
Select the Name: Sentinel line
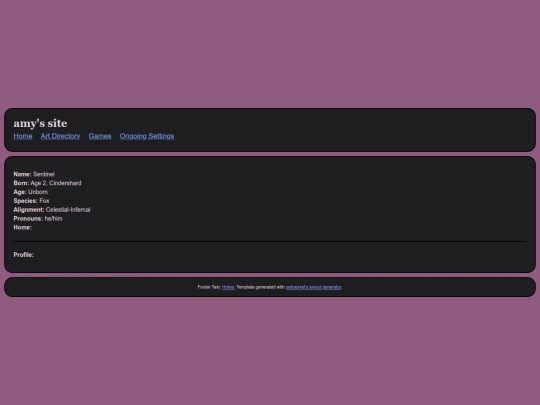point(34,174)
